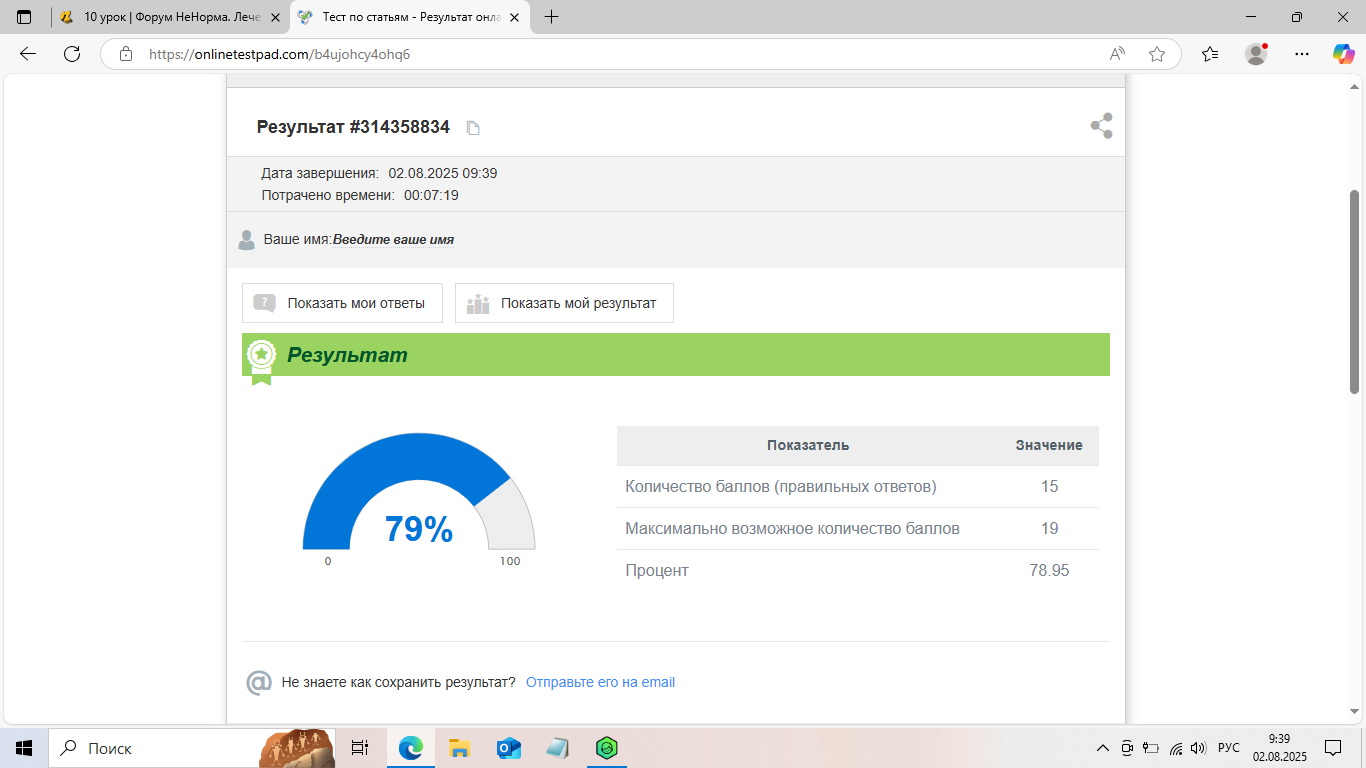Open the volume control in the tray
The image size is (1366, 768).
click(x=1199, y=748)
